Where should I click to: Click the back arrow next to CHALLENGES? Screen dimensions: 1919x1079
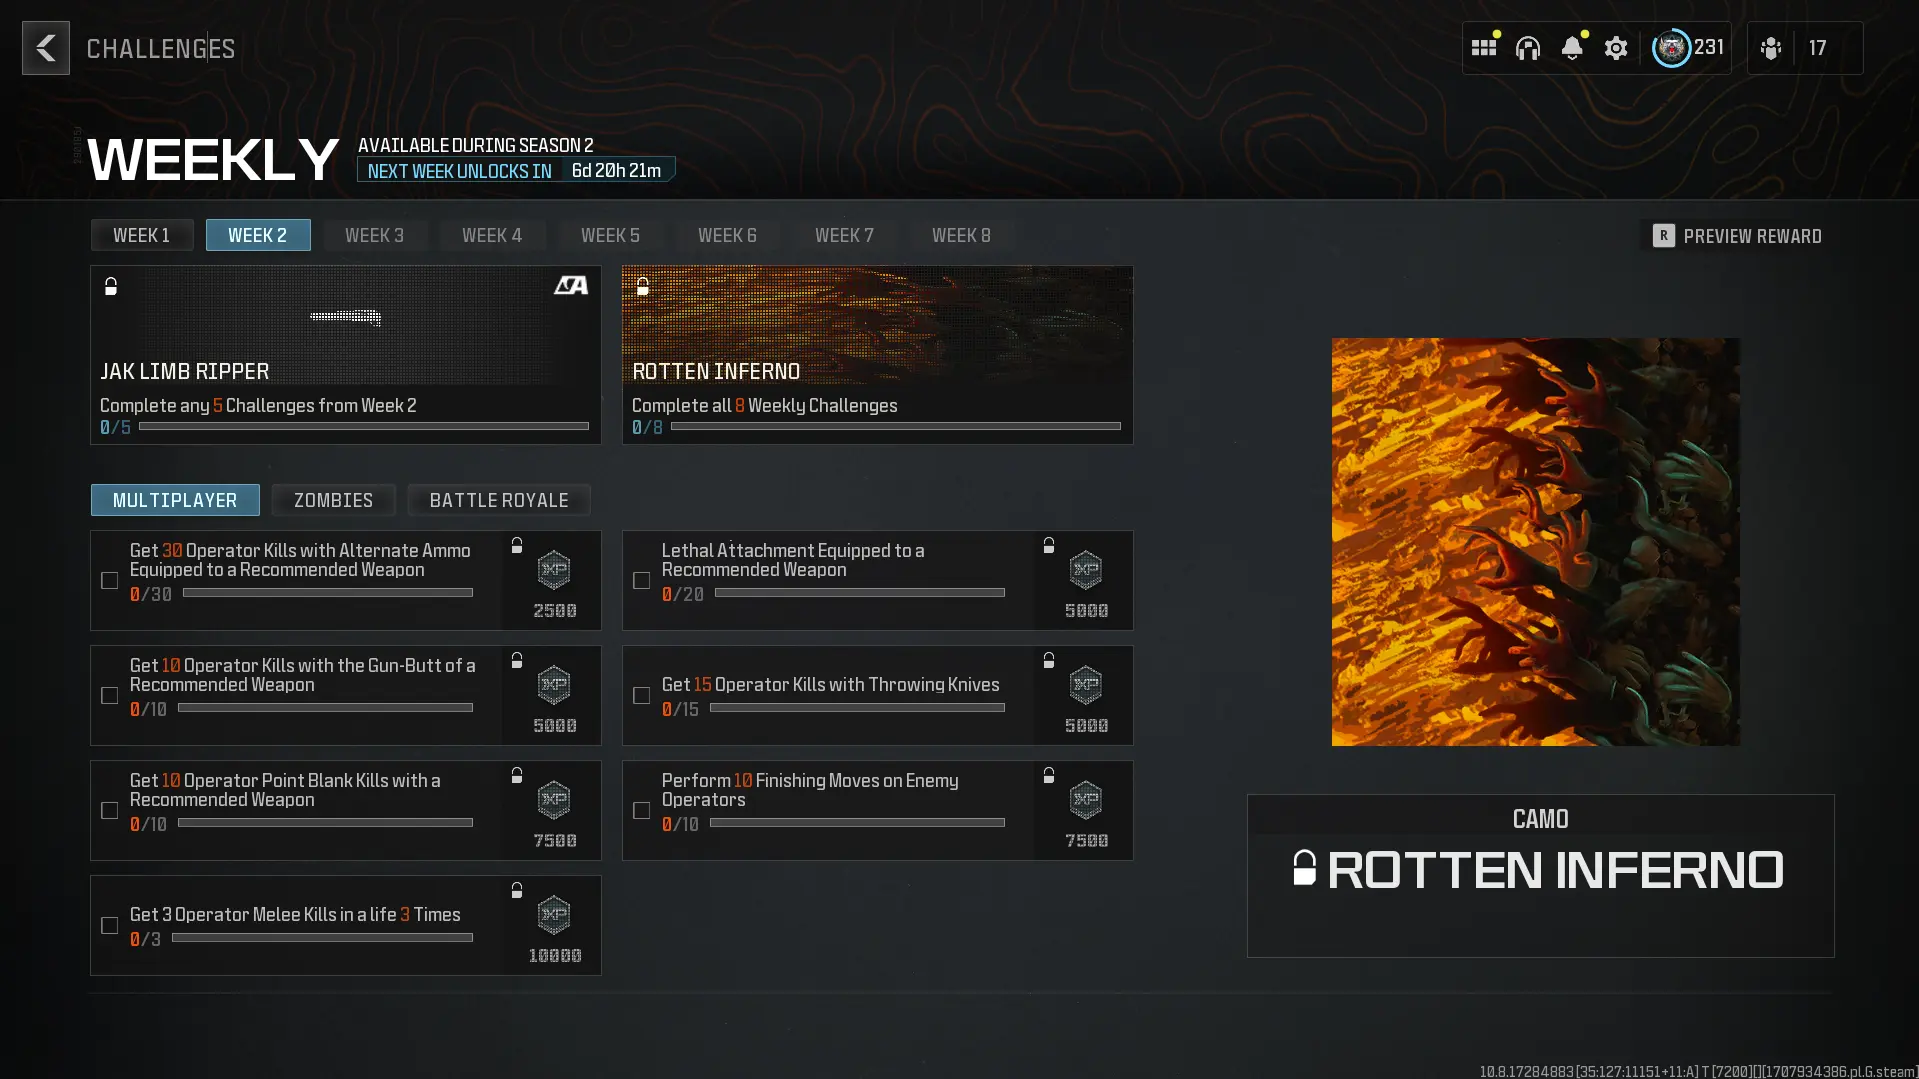tap(45, 47)
